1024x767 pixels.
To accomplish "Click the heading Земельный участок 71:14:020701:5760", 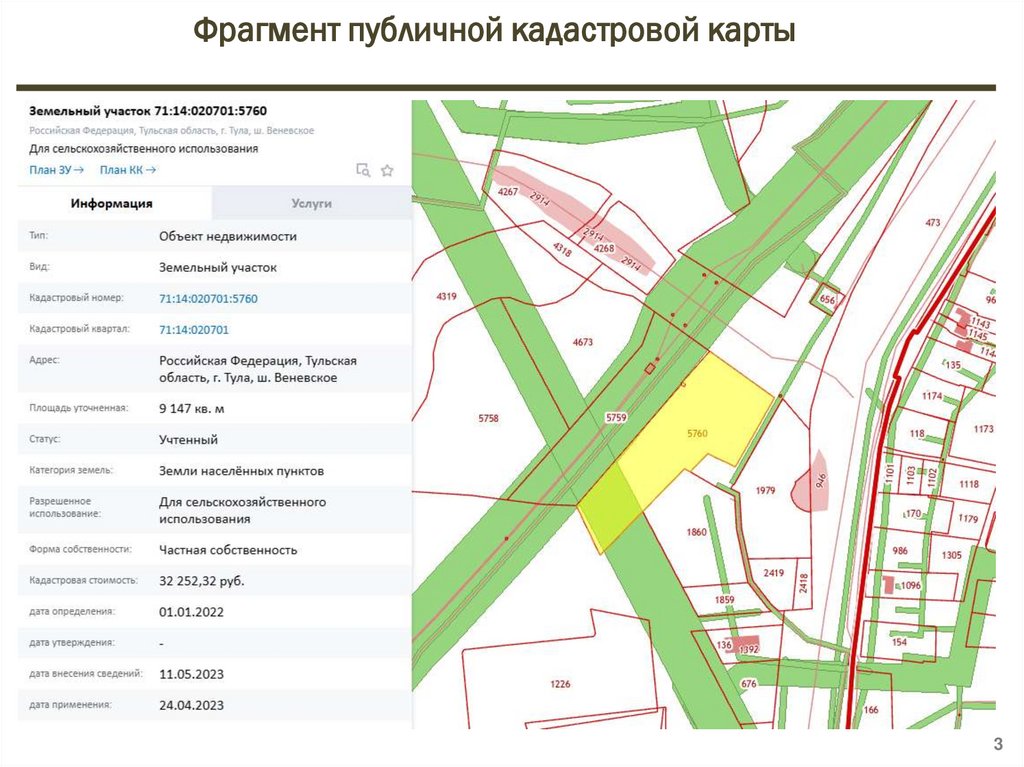I will 148,111.
